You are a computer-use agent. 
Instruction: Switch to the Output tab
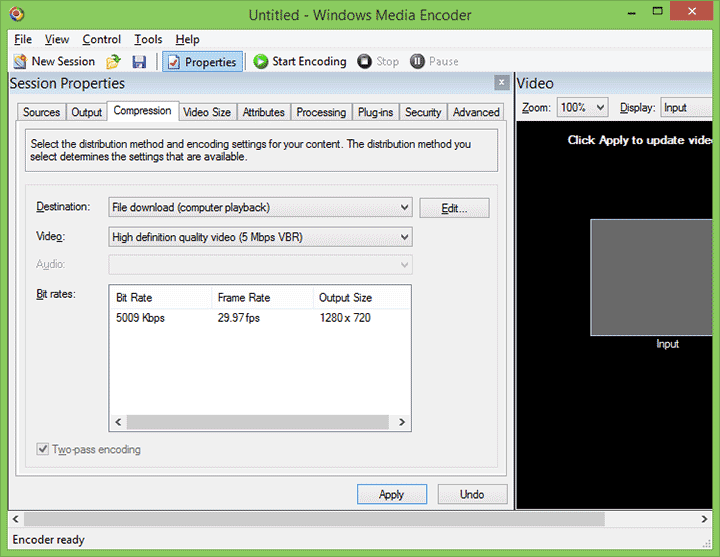86,112
